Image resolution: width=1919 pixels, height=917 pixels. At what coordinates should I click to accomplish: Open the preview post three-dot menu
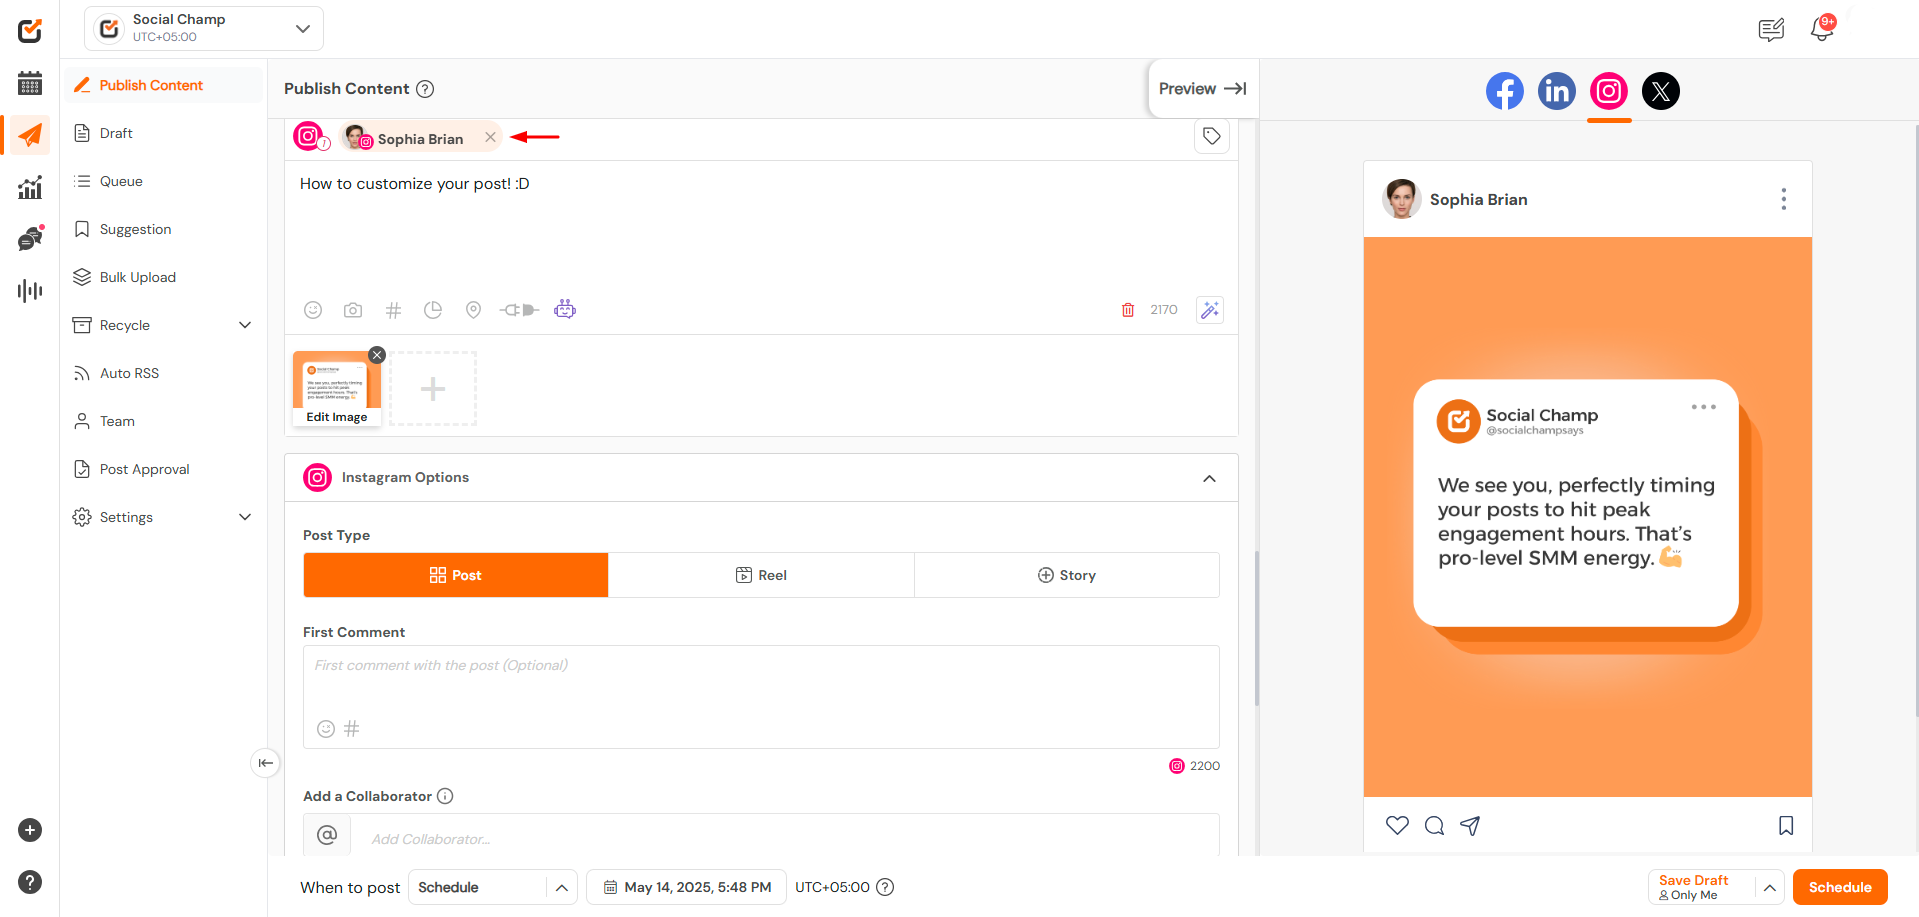[x=1783, y=199]
